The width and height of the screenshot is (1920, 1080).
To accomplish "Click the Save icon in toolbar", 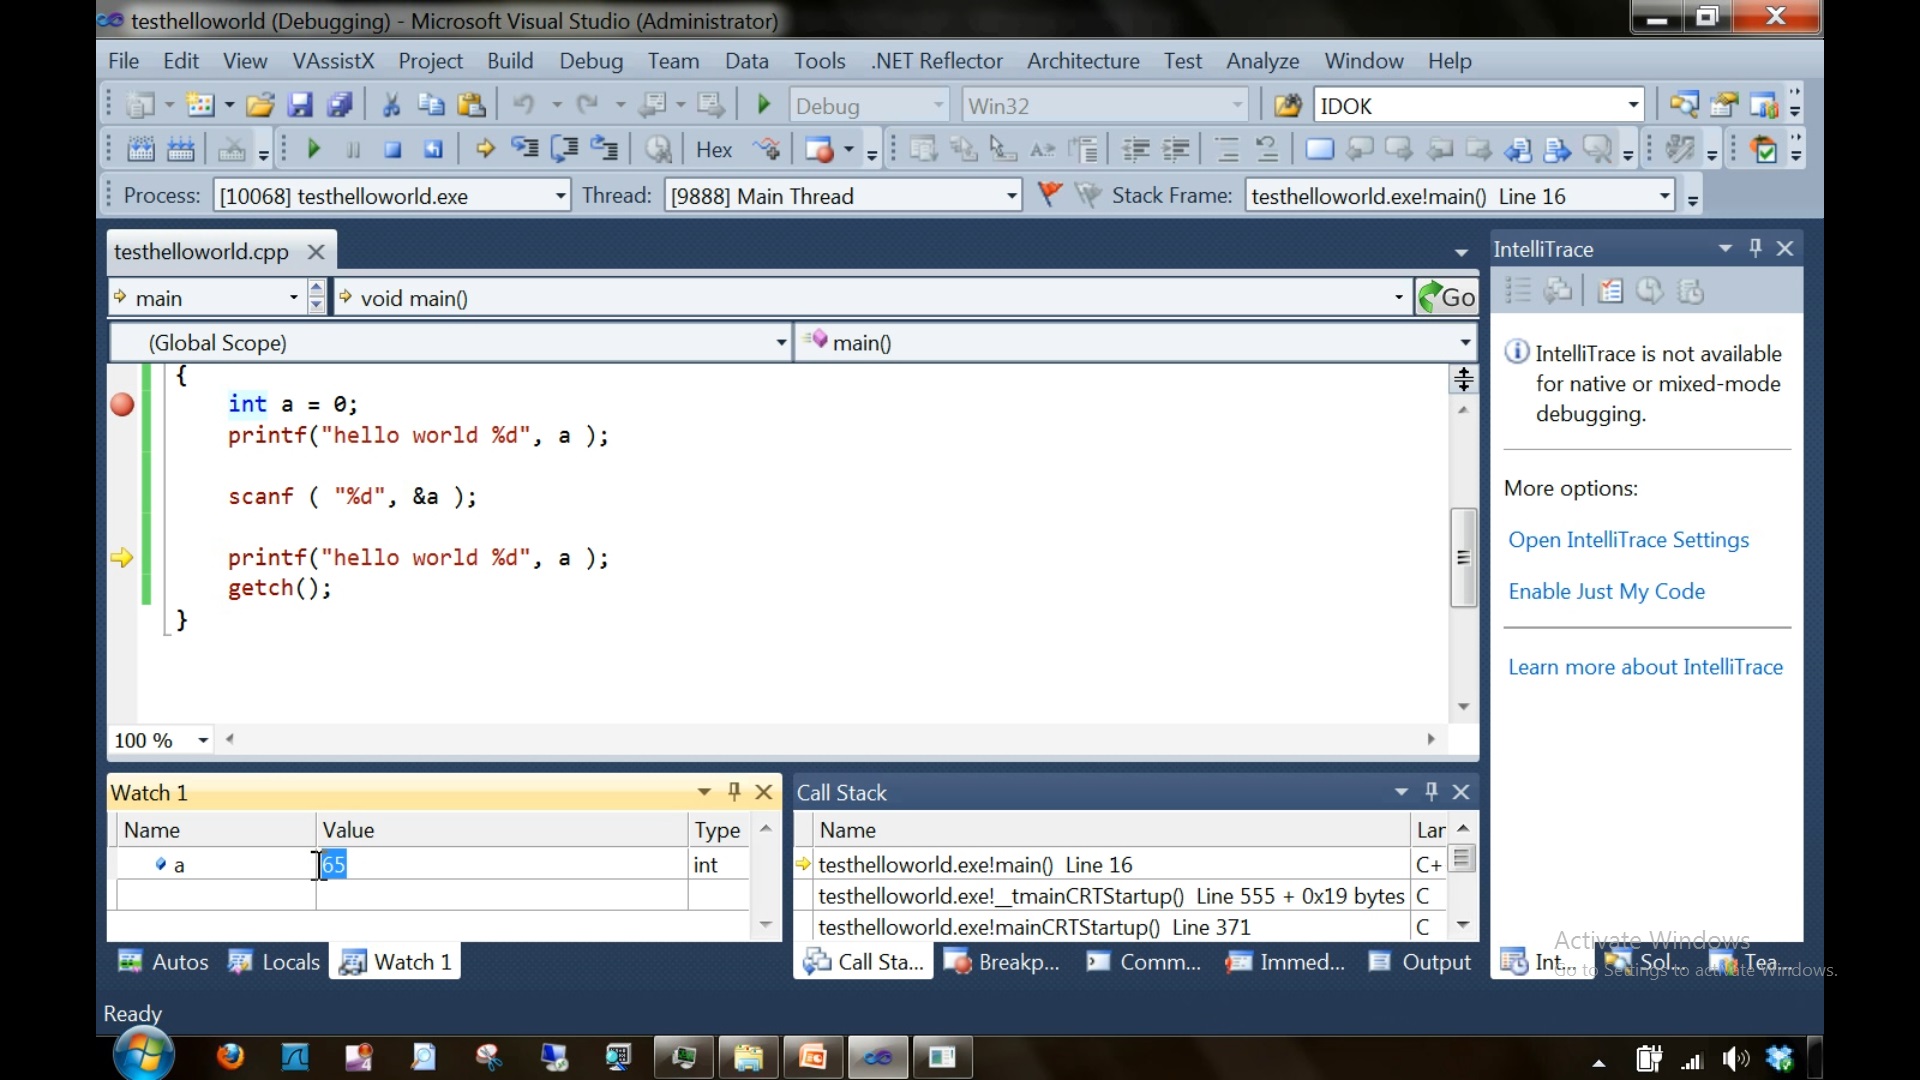I will click(x=300, y=105).
